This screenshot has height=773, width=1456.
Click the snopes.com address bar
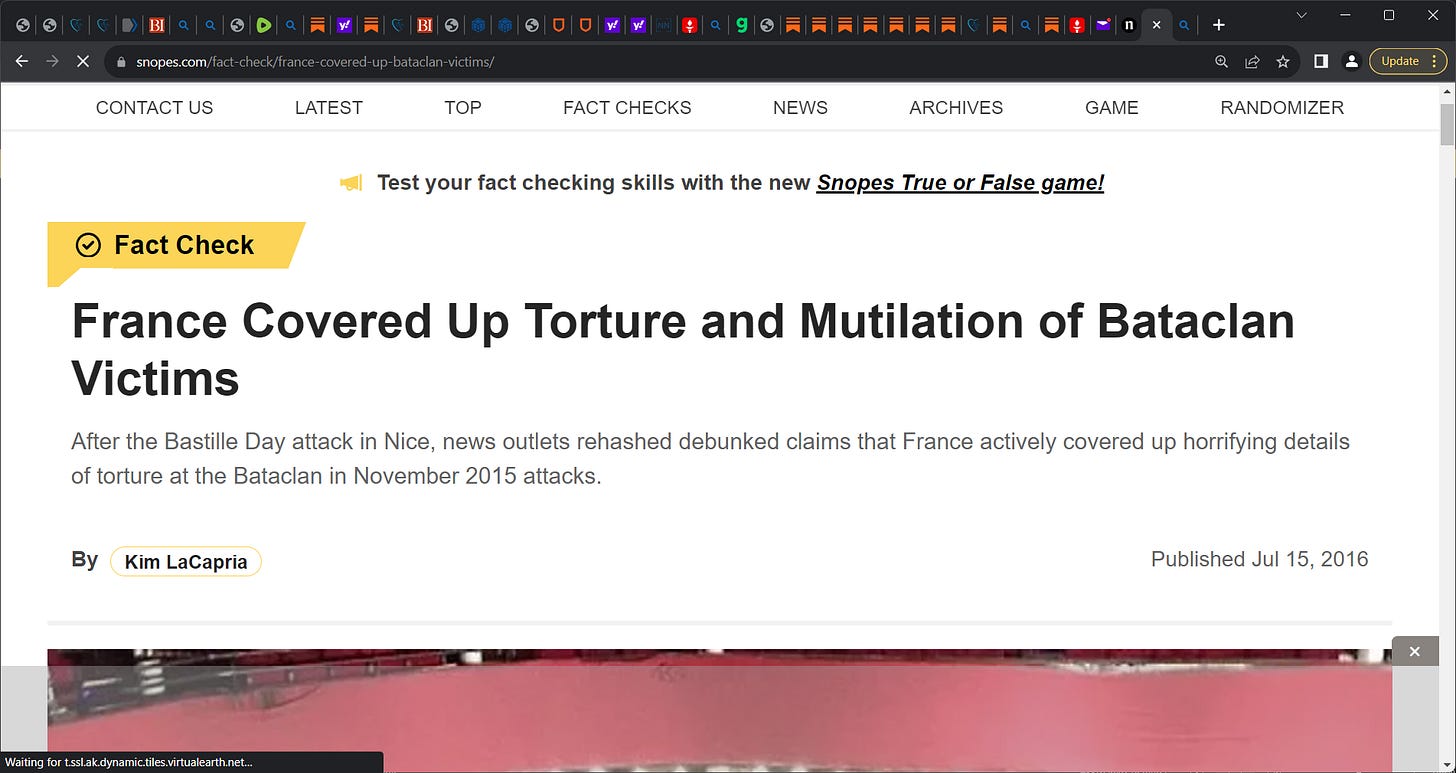point(660,61)
